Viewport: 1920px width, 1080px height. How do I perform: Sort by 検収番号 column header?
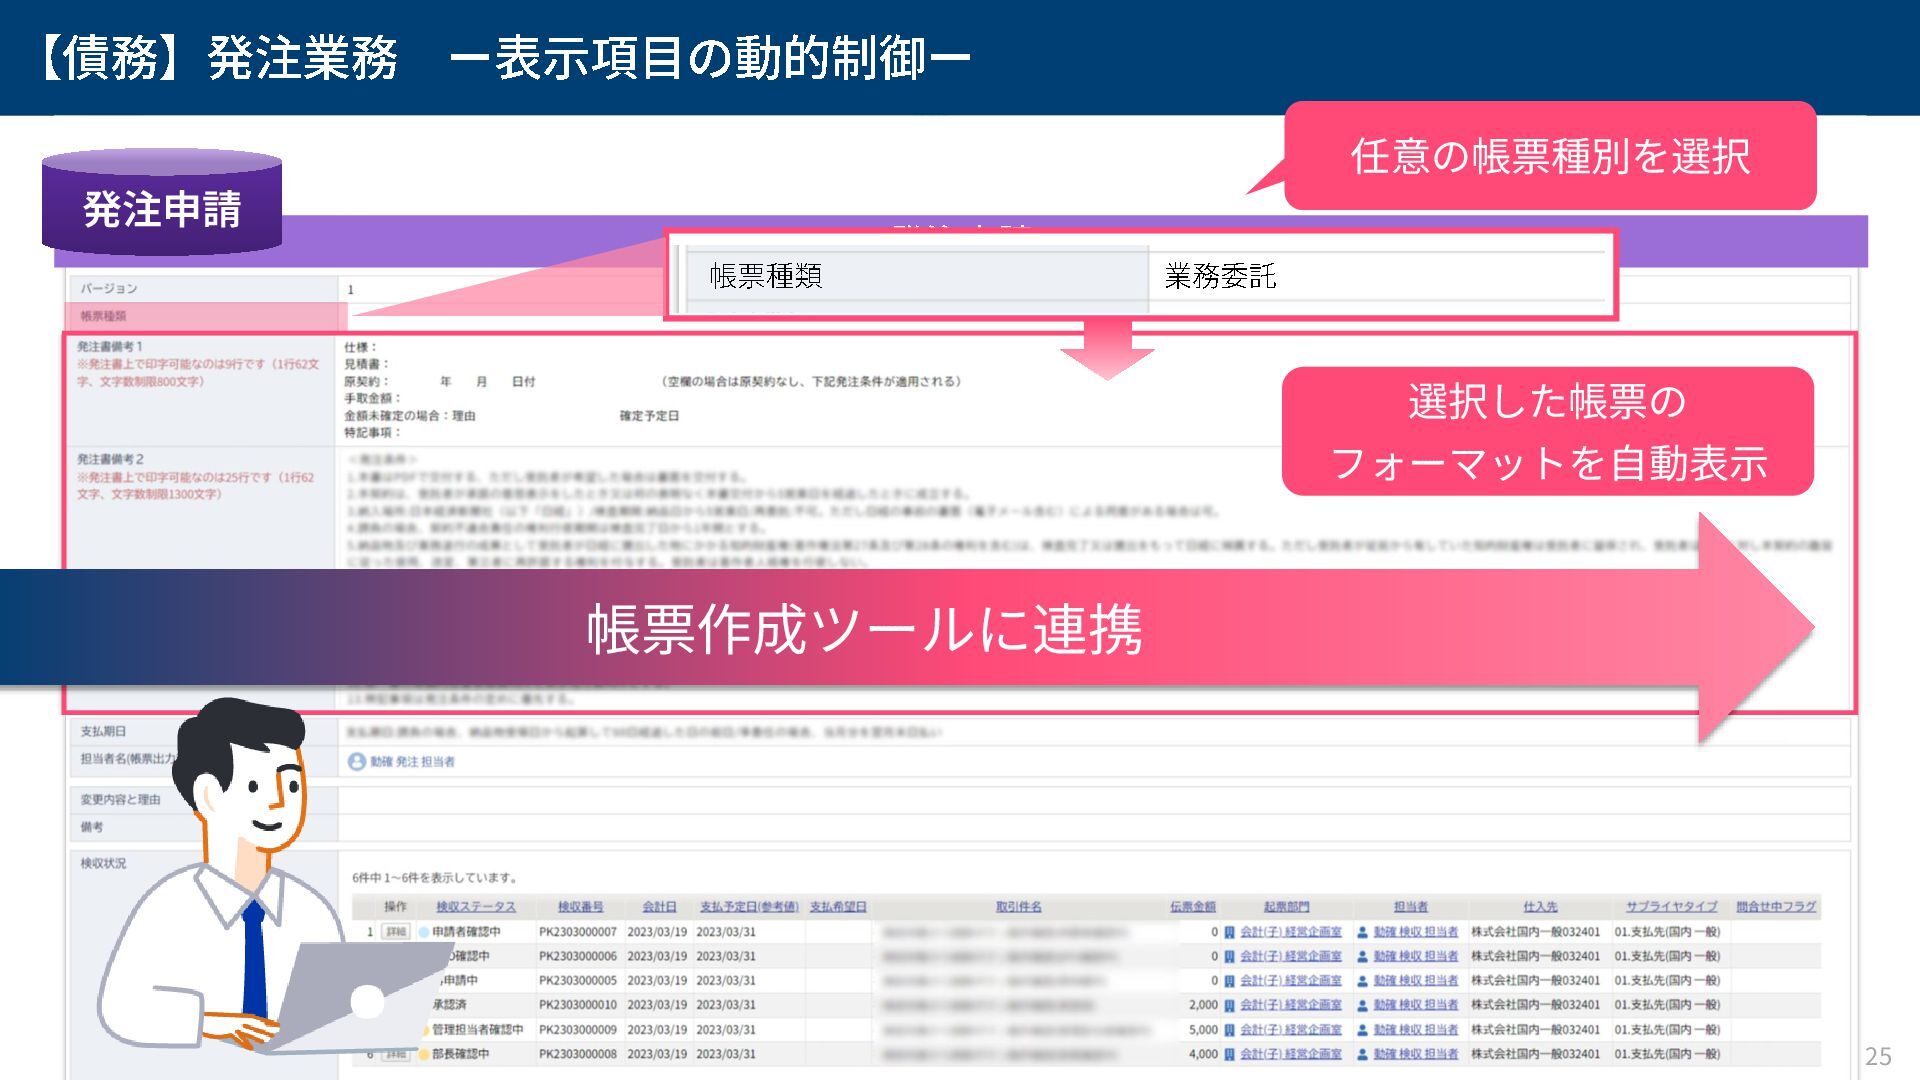(x=580, y=907)
